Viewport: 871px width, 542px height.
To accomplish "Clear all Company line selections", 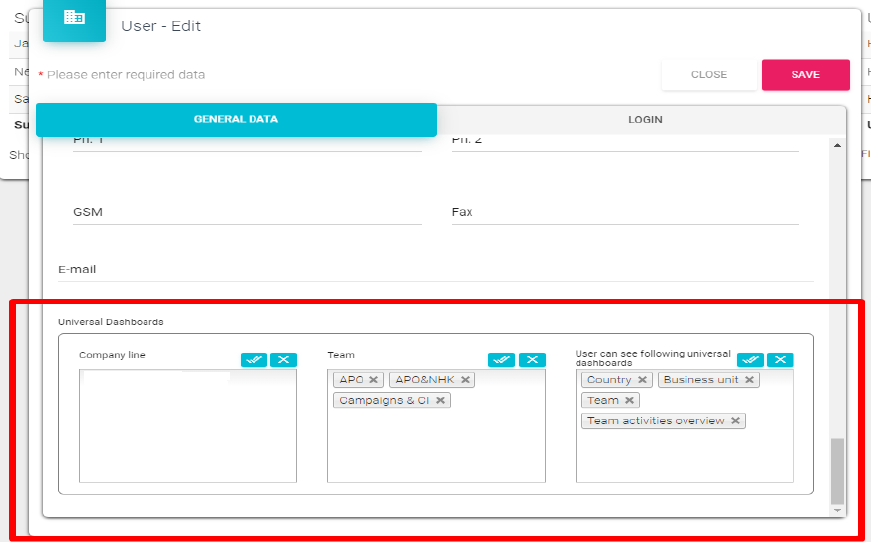I will tap(283, 360).
